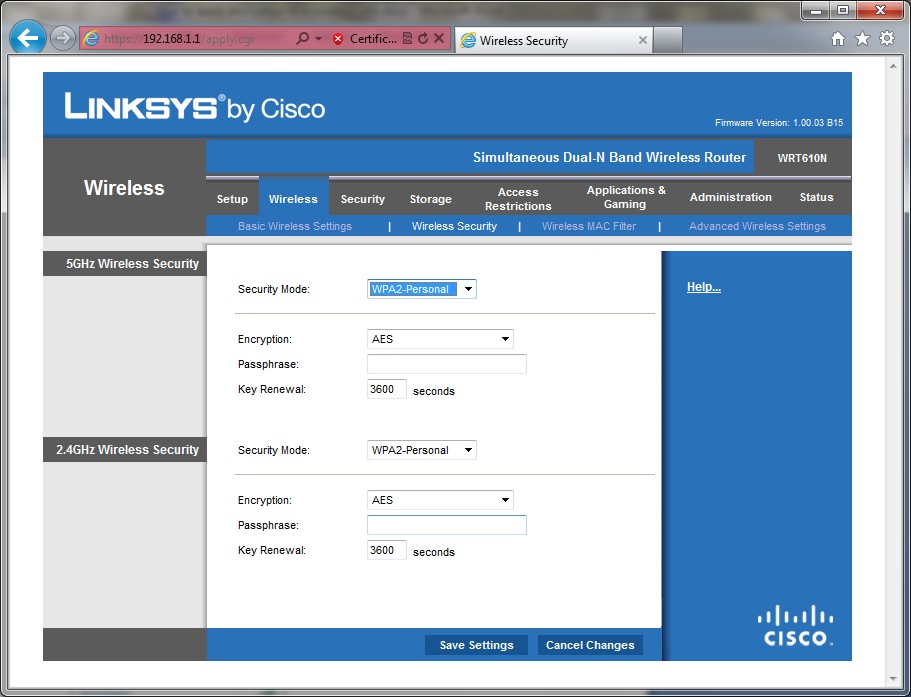Viewport: 911px width, 697px height.
Task: Click the WRT610N model label
Action: [x=802, y=158]
